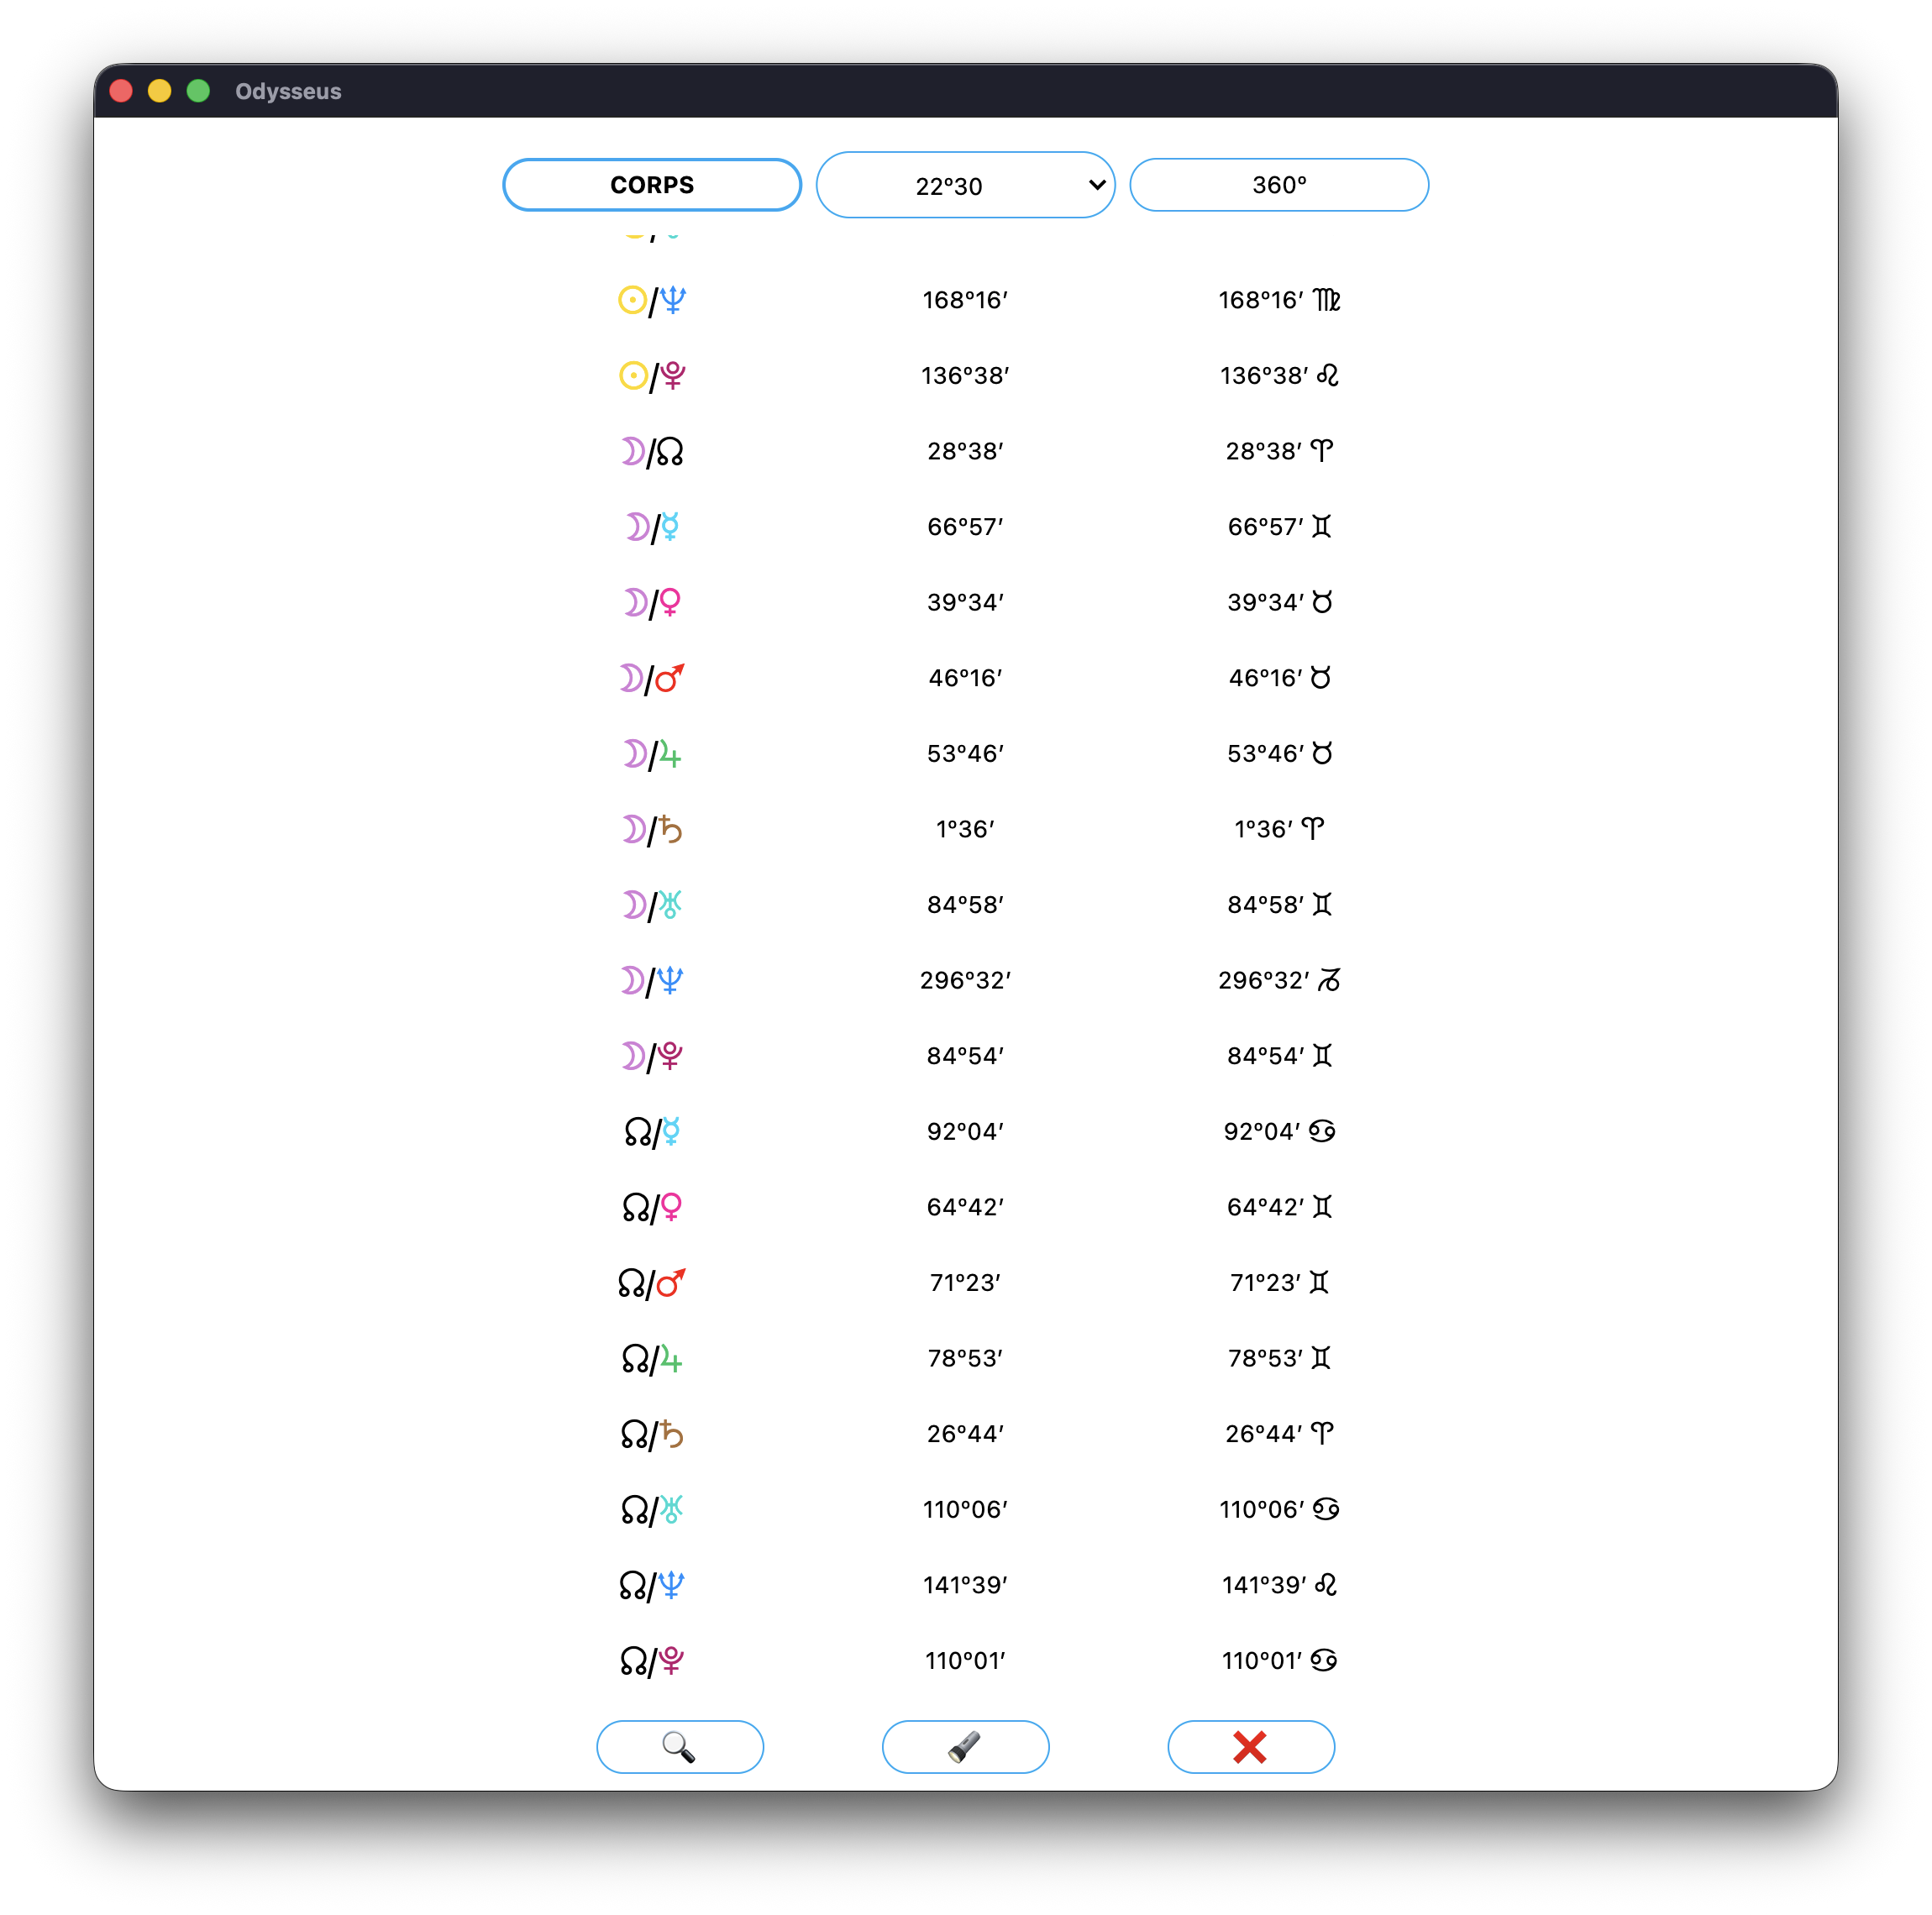Click the 296°32′ Capricorn position value
This screenshot has height=1915, width=1932.
click(x=1278, y=980)
